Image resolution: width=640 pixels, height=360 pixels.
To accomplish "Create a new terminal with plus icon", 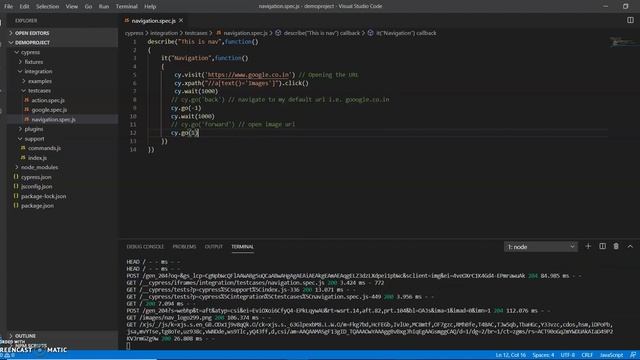I will click(x=588, y=246).
